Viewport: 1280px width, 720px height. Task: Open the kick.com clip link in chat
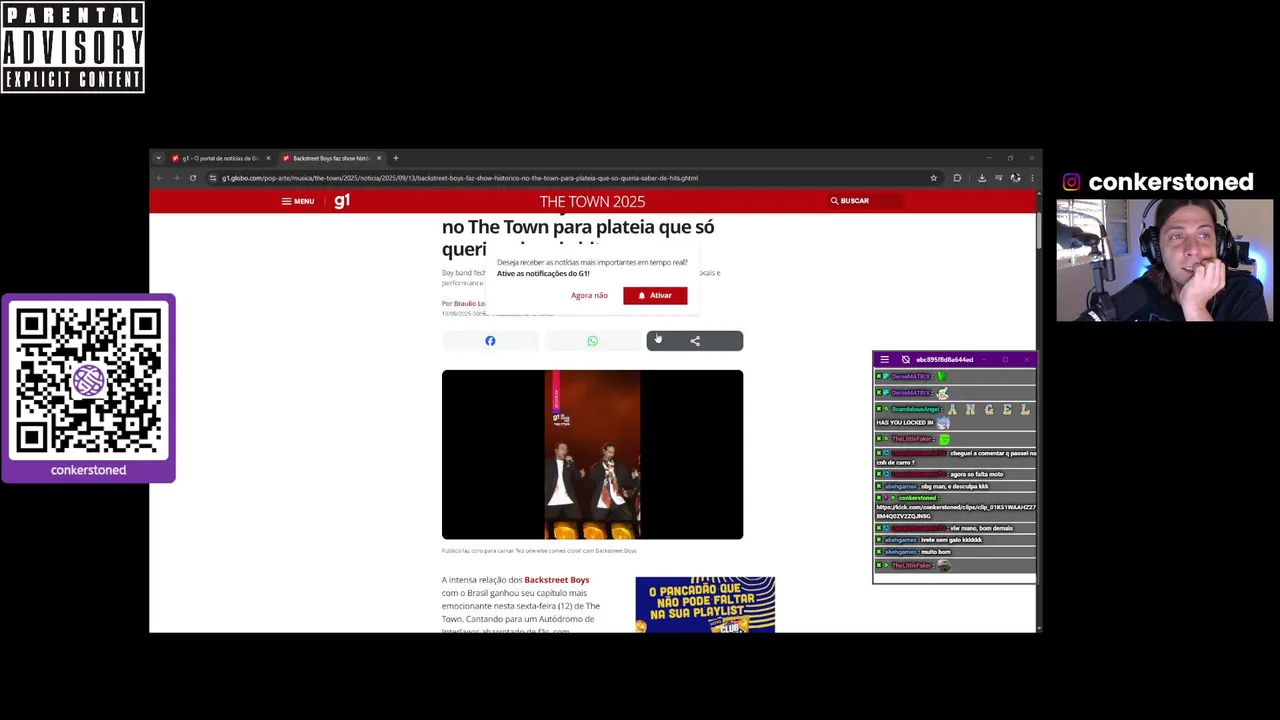(956, 511)
